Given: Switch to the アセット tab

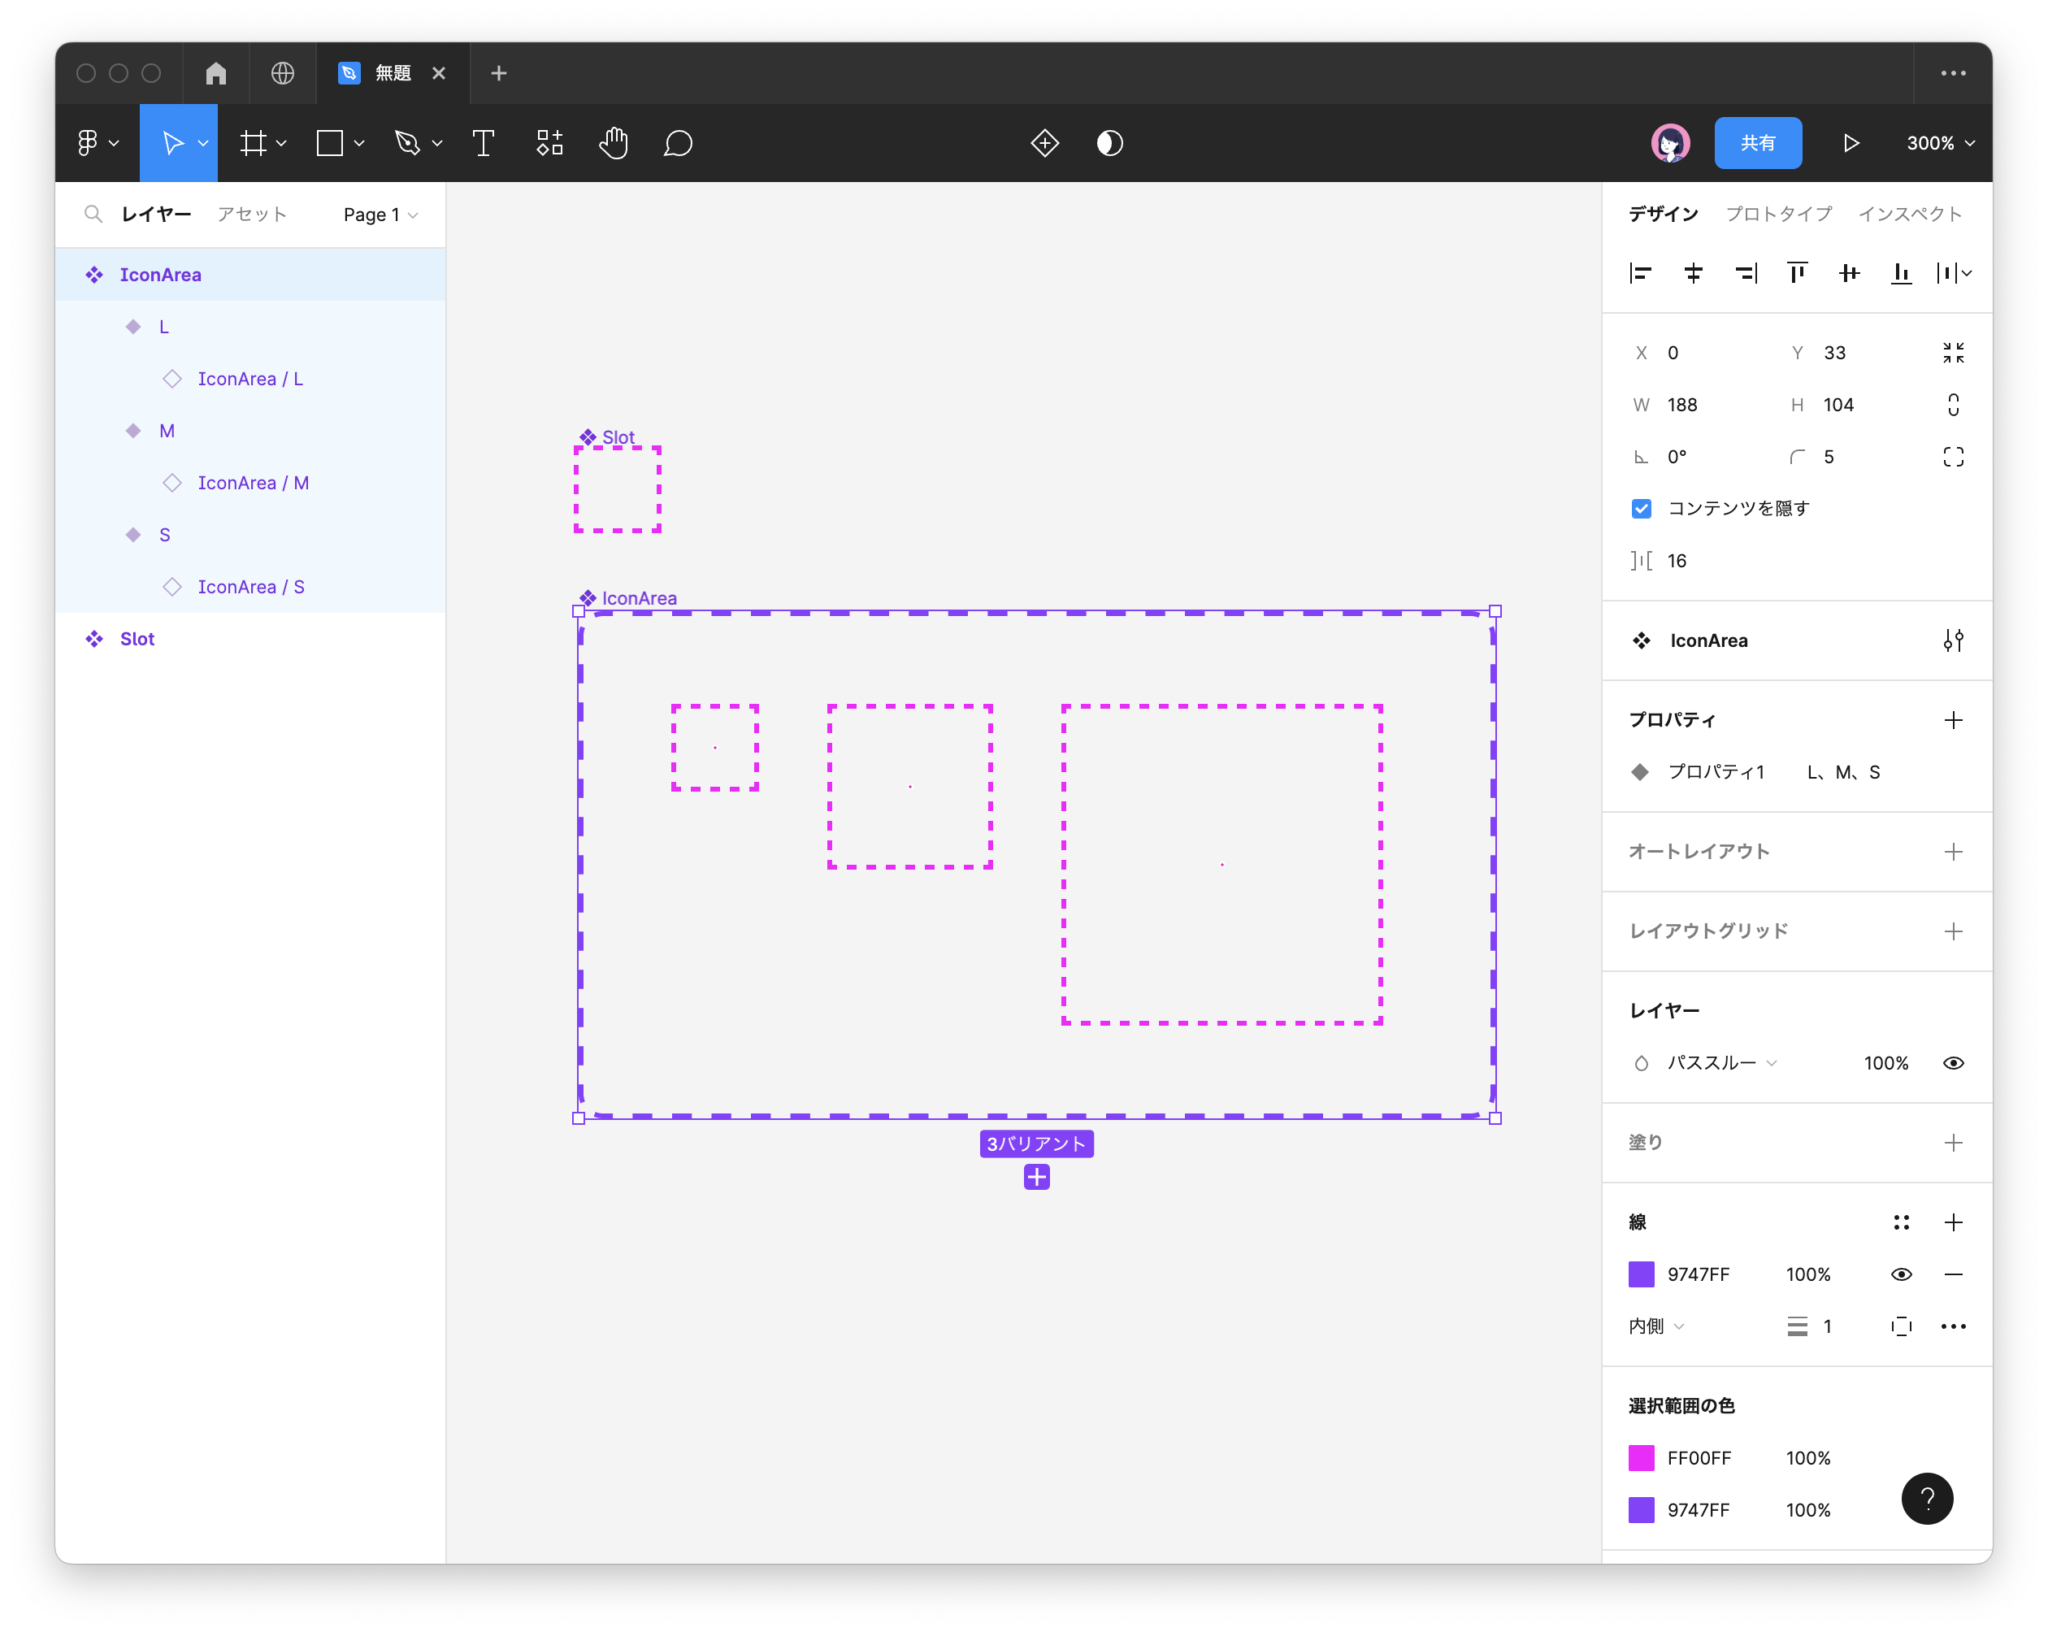Looking at the screenshot, I should click(x=252, y=214).
